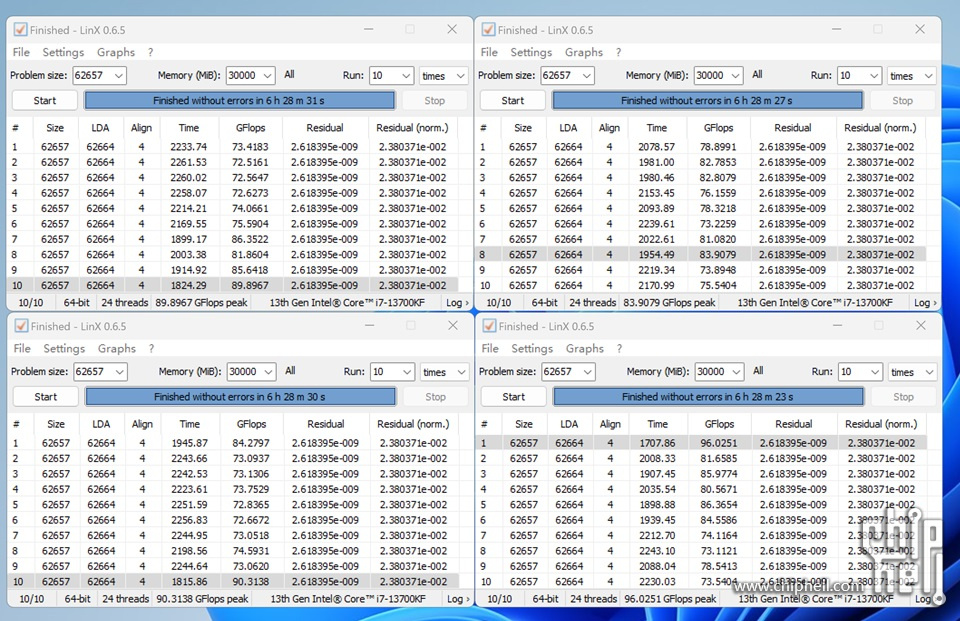Click LDA column header in the 89.8967-peak window
Image resolution: width=960 pixels, height=621 pixels.
click(x=100, y=128)
